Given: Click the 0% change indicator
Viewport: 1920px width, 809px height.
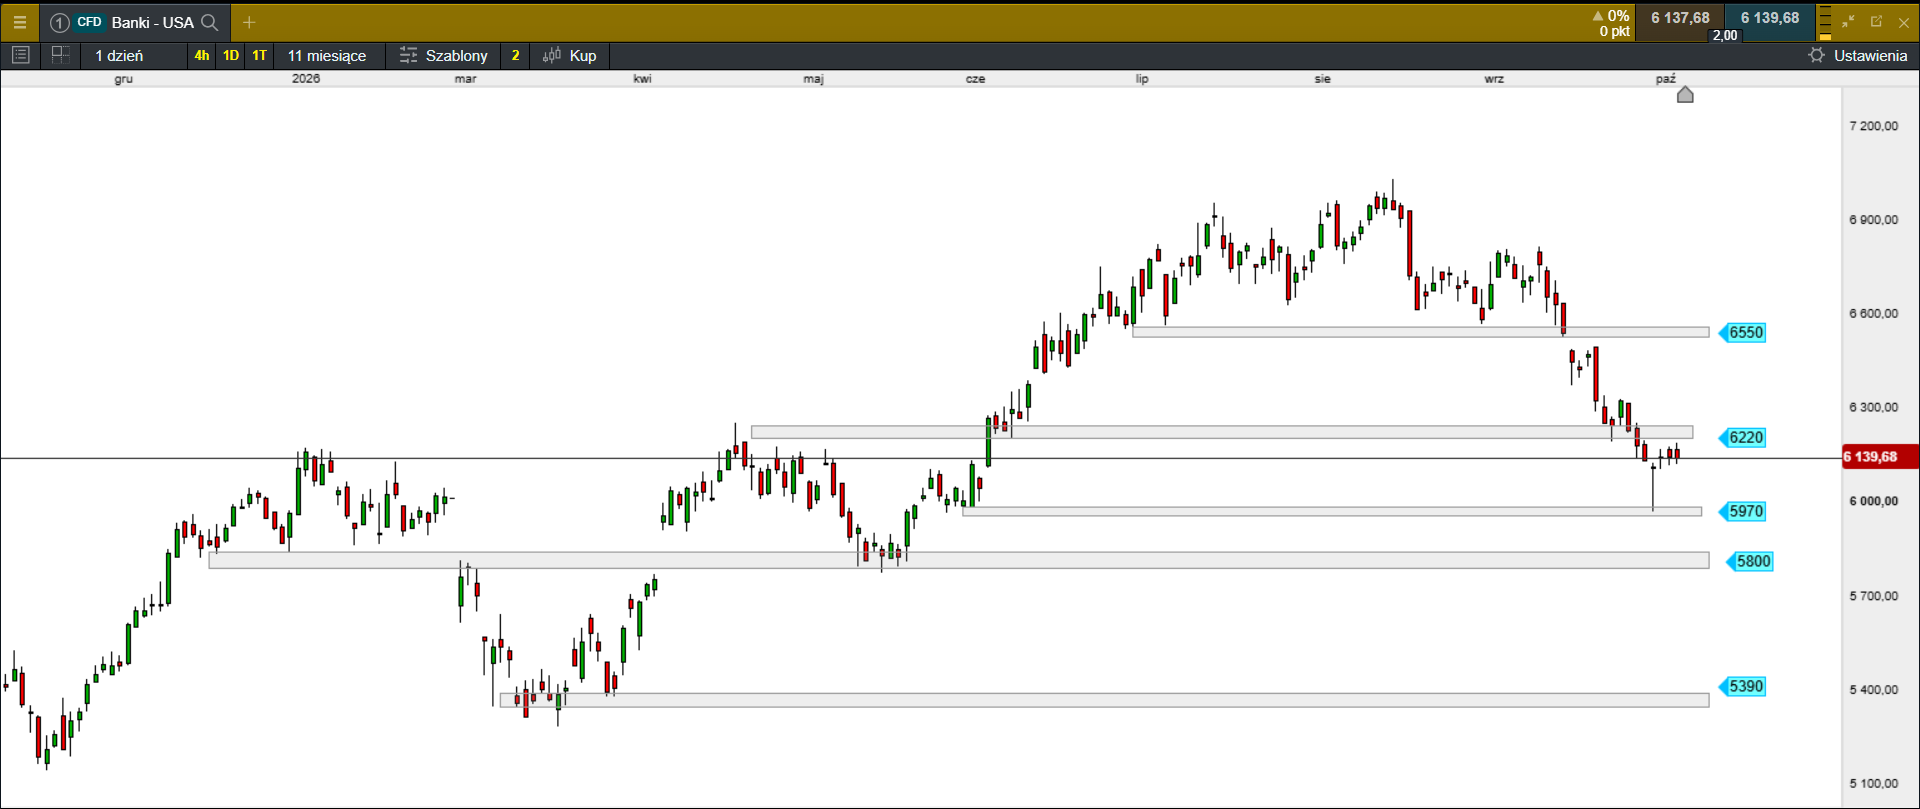Looking at the screenshot, I should point(1611,15).
